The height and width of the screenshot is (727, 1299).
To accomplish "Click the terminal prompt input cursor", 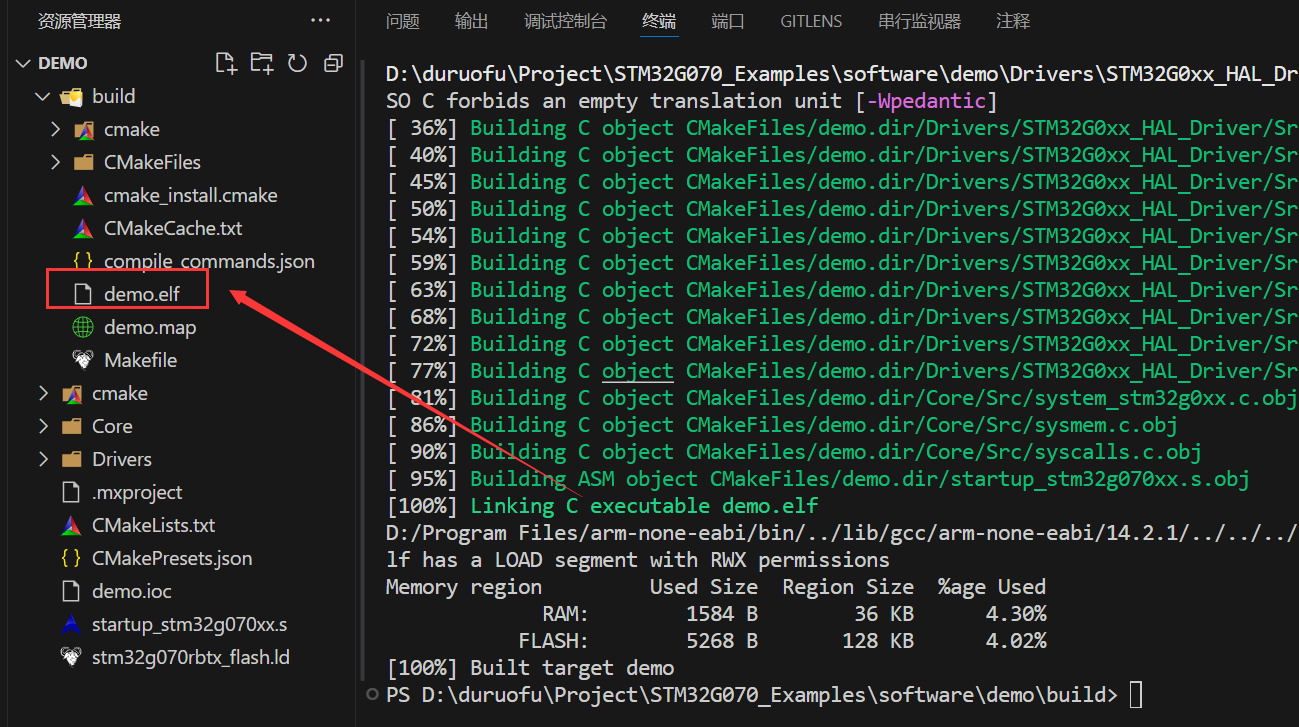I will [x=1134, y=694].
